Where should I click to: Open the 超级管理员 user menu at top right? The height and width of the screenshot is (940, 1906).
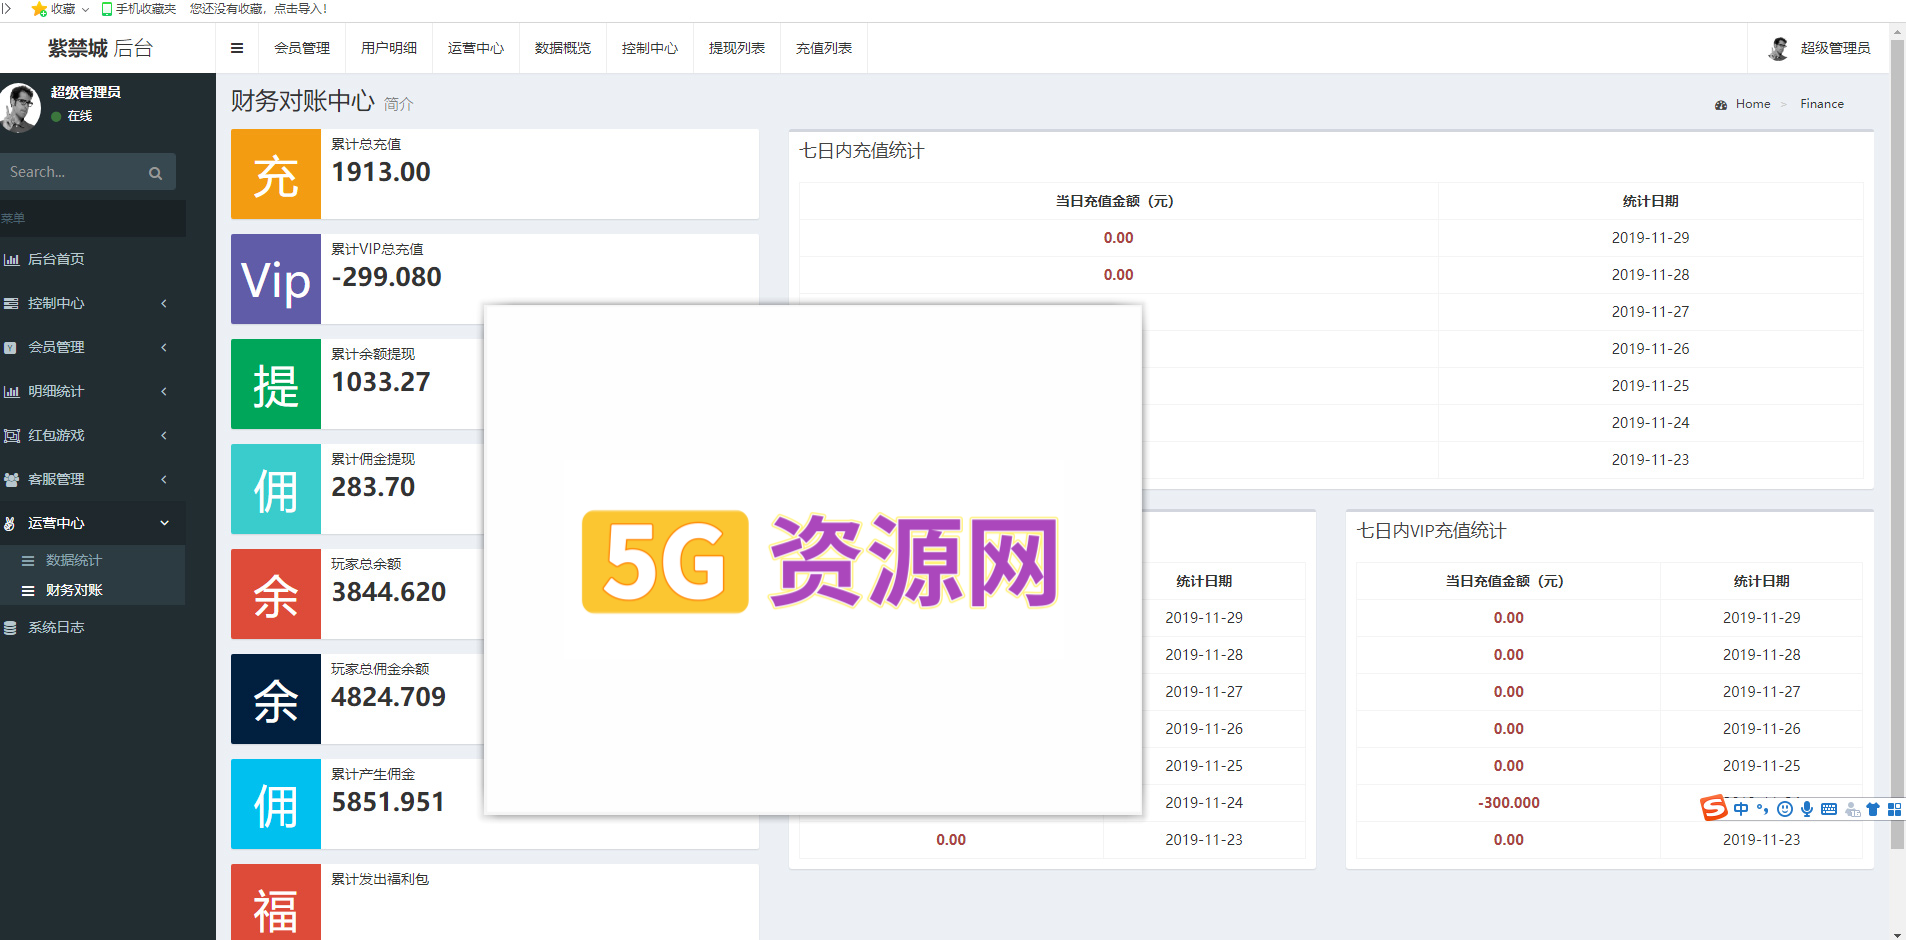point(1819,48)
